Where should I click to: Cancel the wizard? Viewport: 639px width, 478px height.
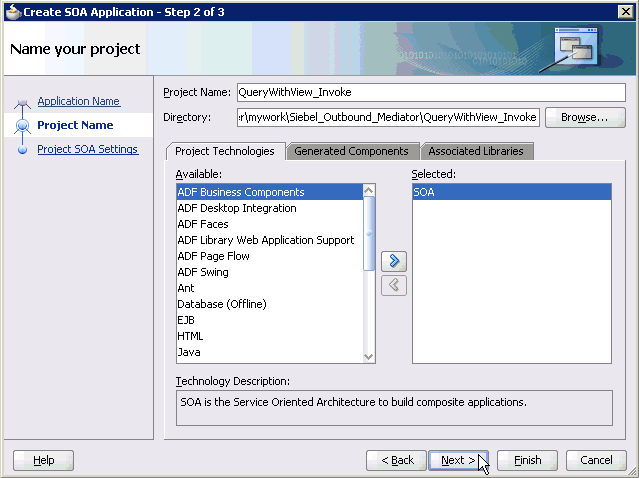596,460
